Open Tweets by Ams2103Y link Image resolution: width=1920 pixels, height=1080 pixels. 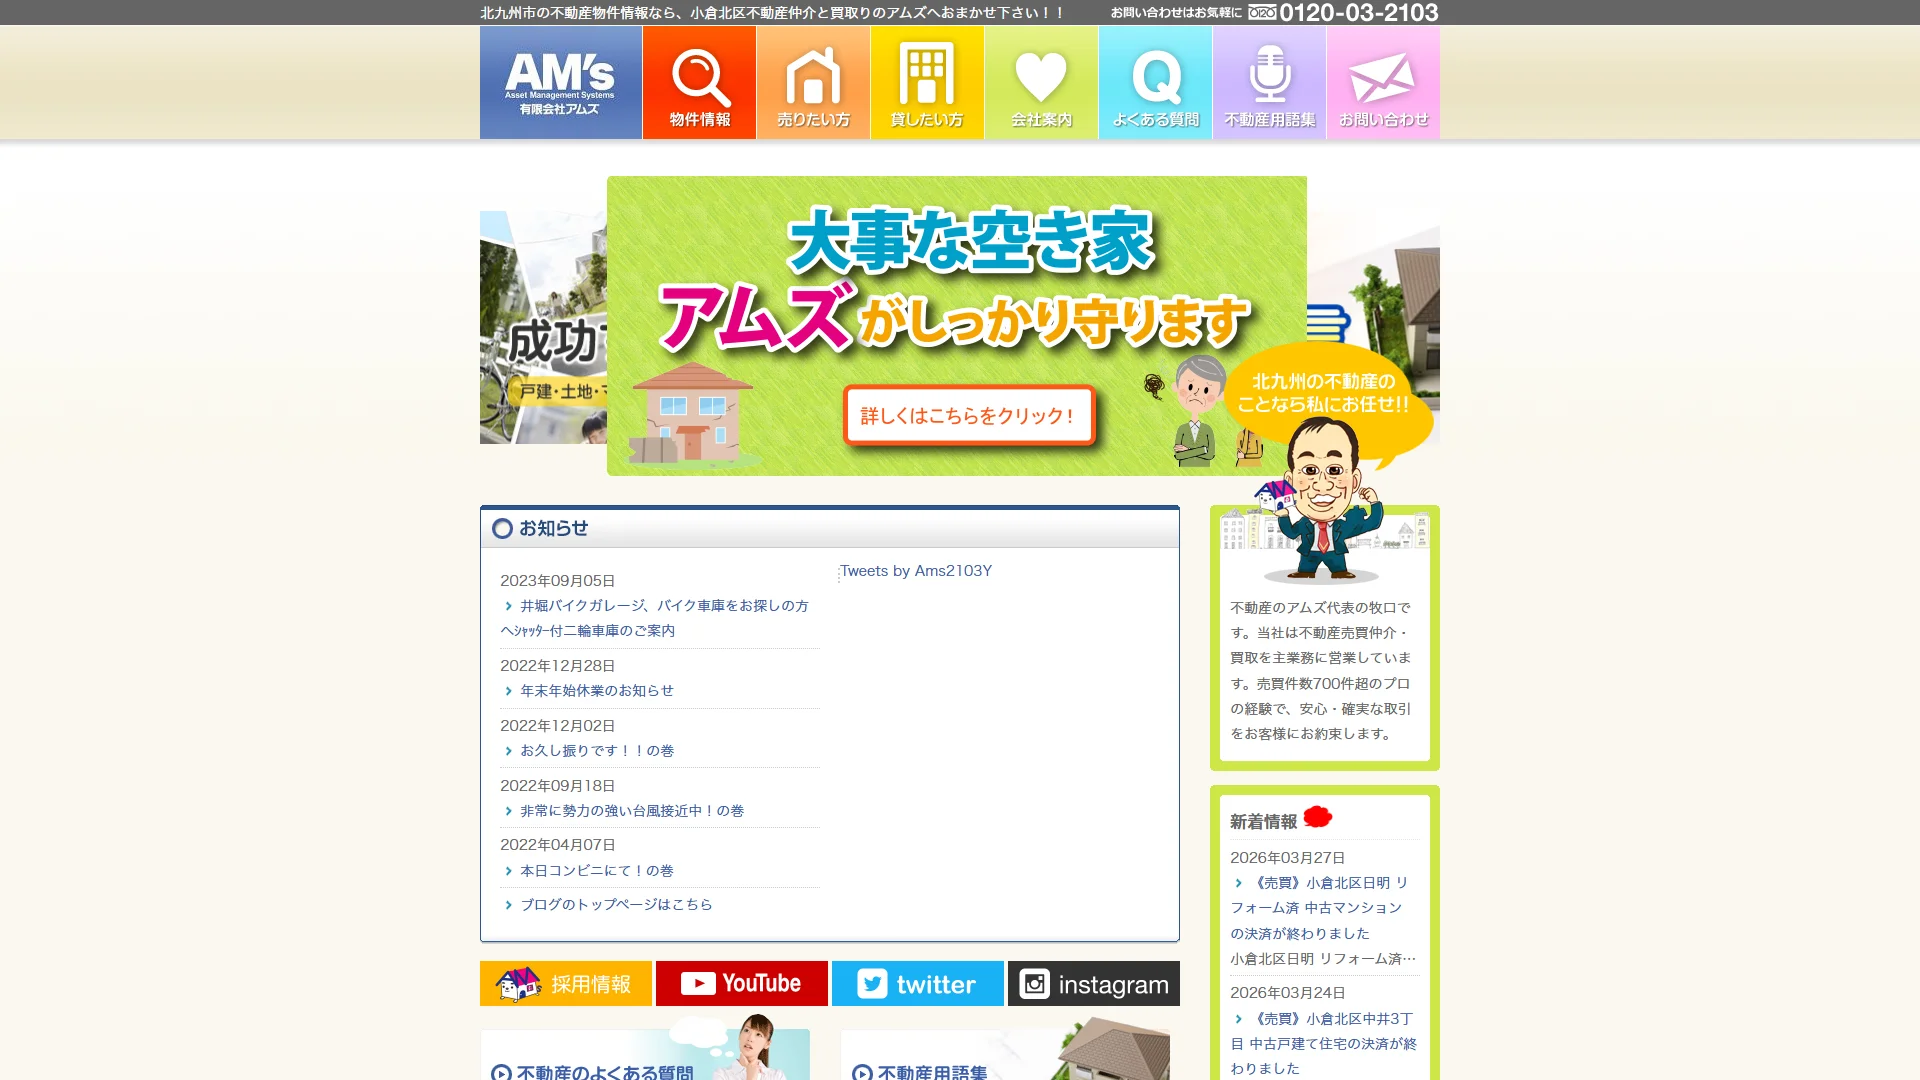coord(916,571)
